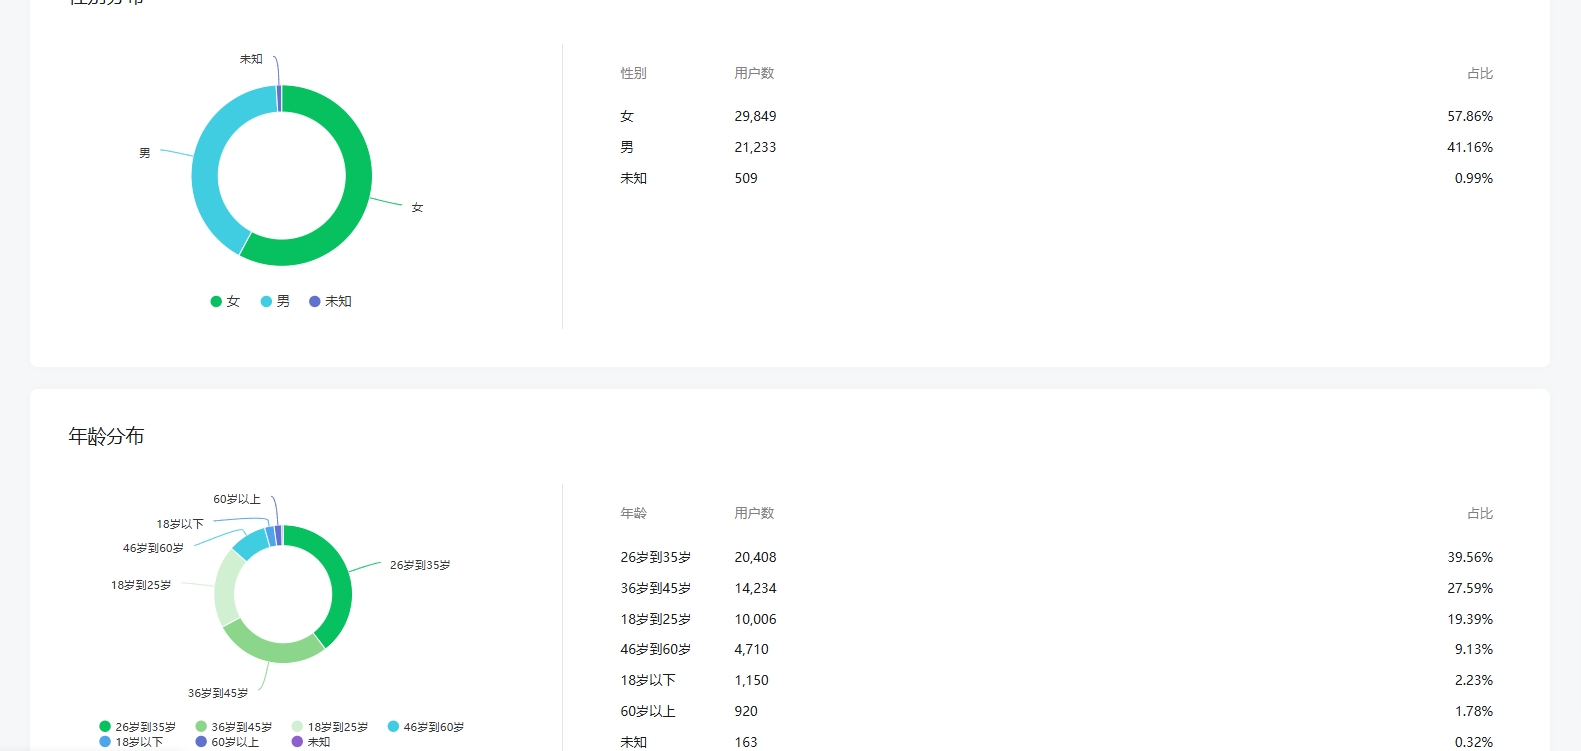Image resolution: width=1581 pixels, height=751 pixels.
Task: Select the 女 row showing 29,849 users
Action: tap(1056, 116)
